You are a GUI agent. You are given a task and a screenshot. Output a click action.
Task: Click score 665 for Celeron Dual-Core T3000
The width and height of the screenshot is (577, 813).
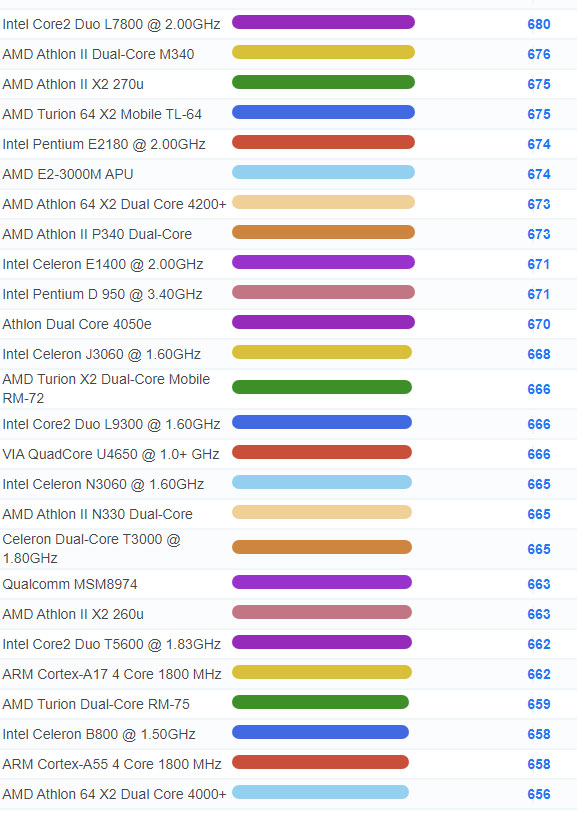coord(539,550)
